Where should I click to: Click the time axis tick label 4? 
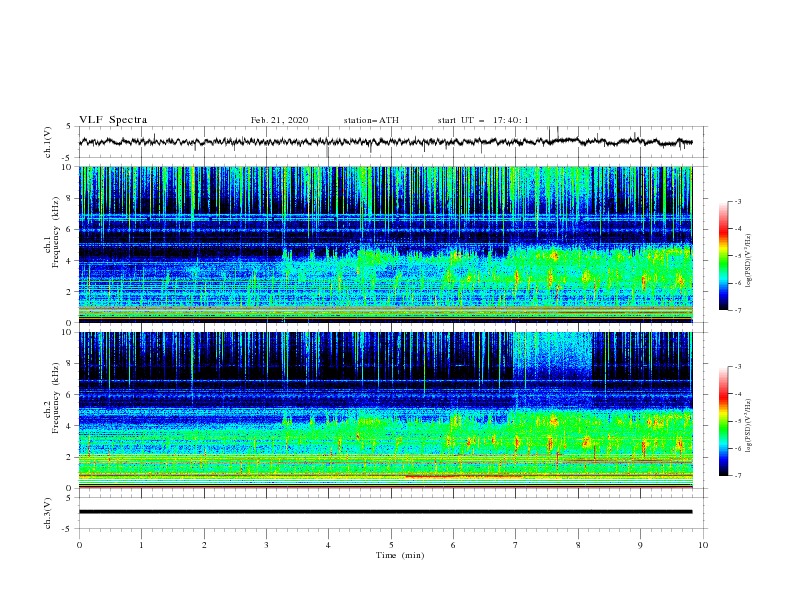[328, 545]
